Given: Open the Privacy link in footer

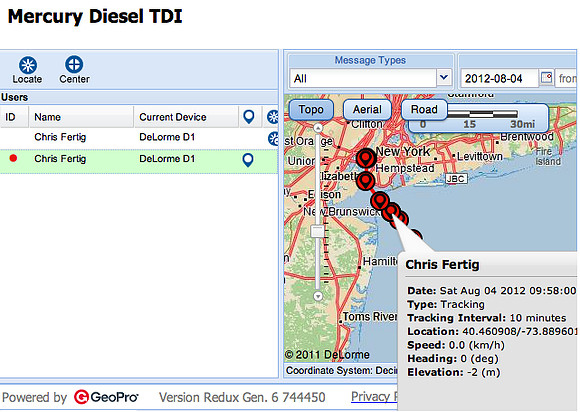Looking at the screenshot, I should 374,396.
